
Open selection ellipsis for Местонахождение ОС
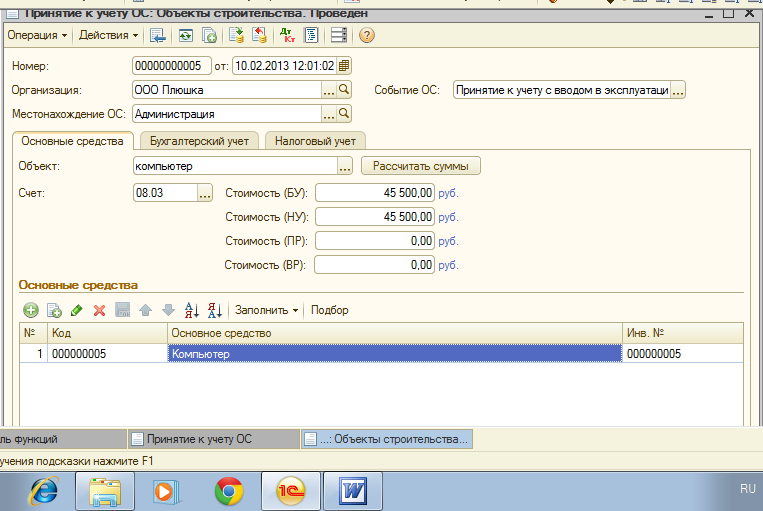pyautogui.click(x=329, y=114)
